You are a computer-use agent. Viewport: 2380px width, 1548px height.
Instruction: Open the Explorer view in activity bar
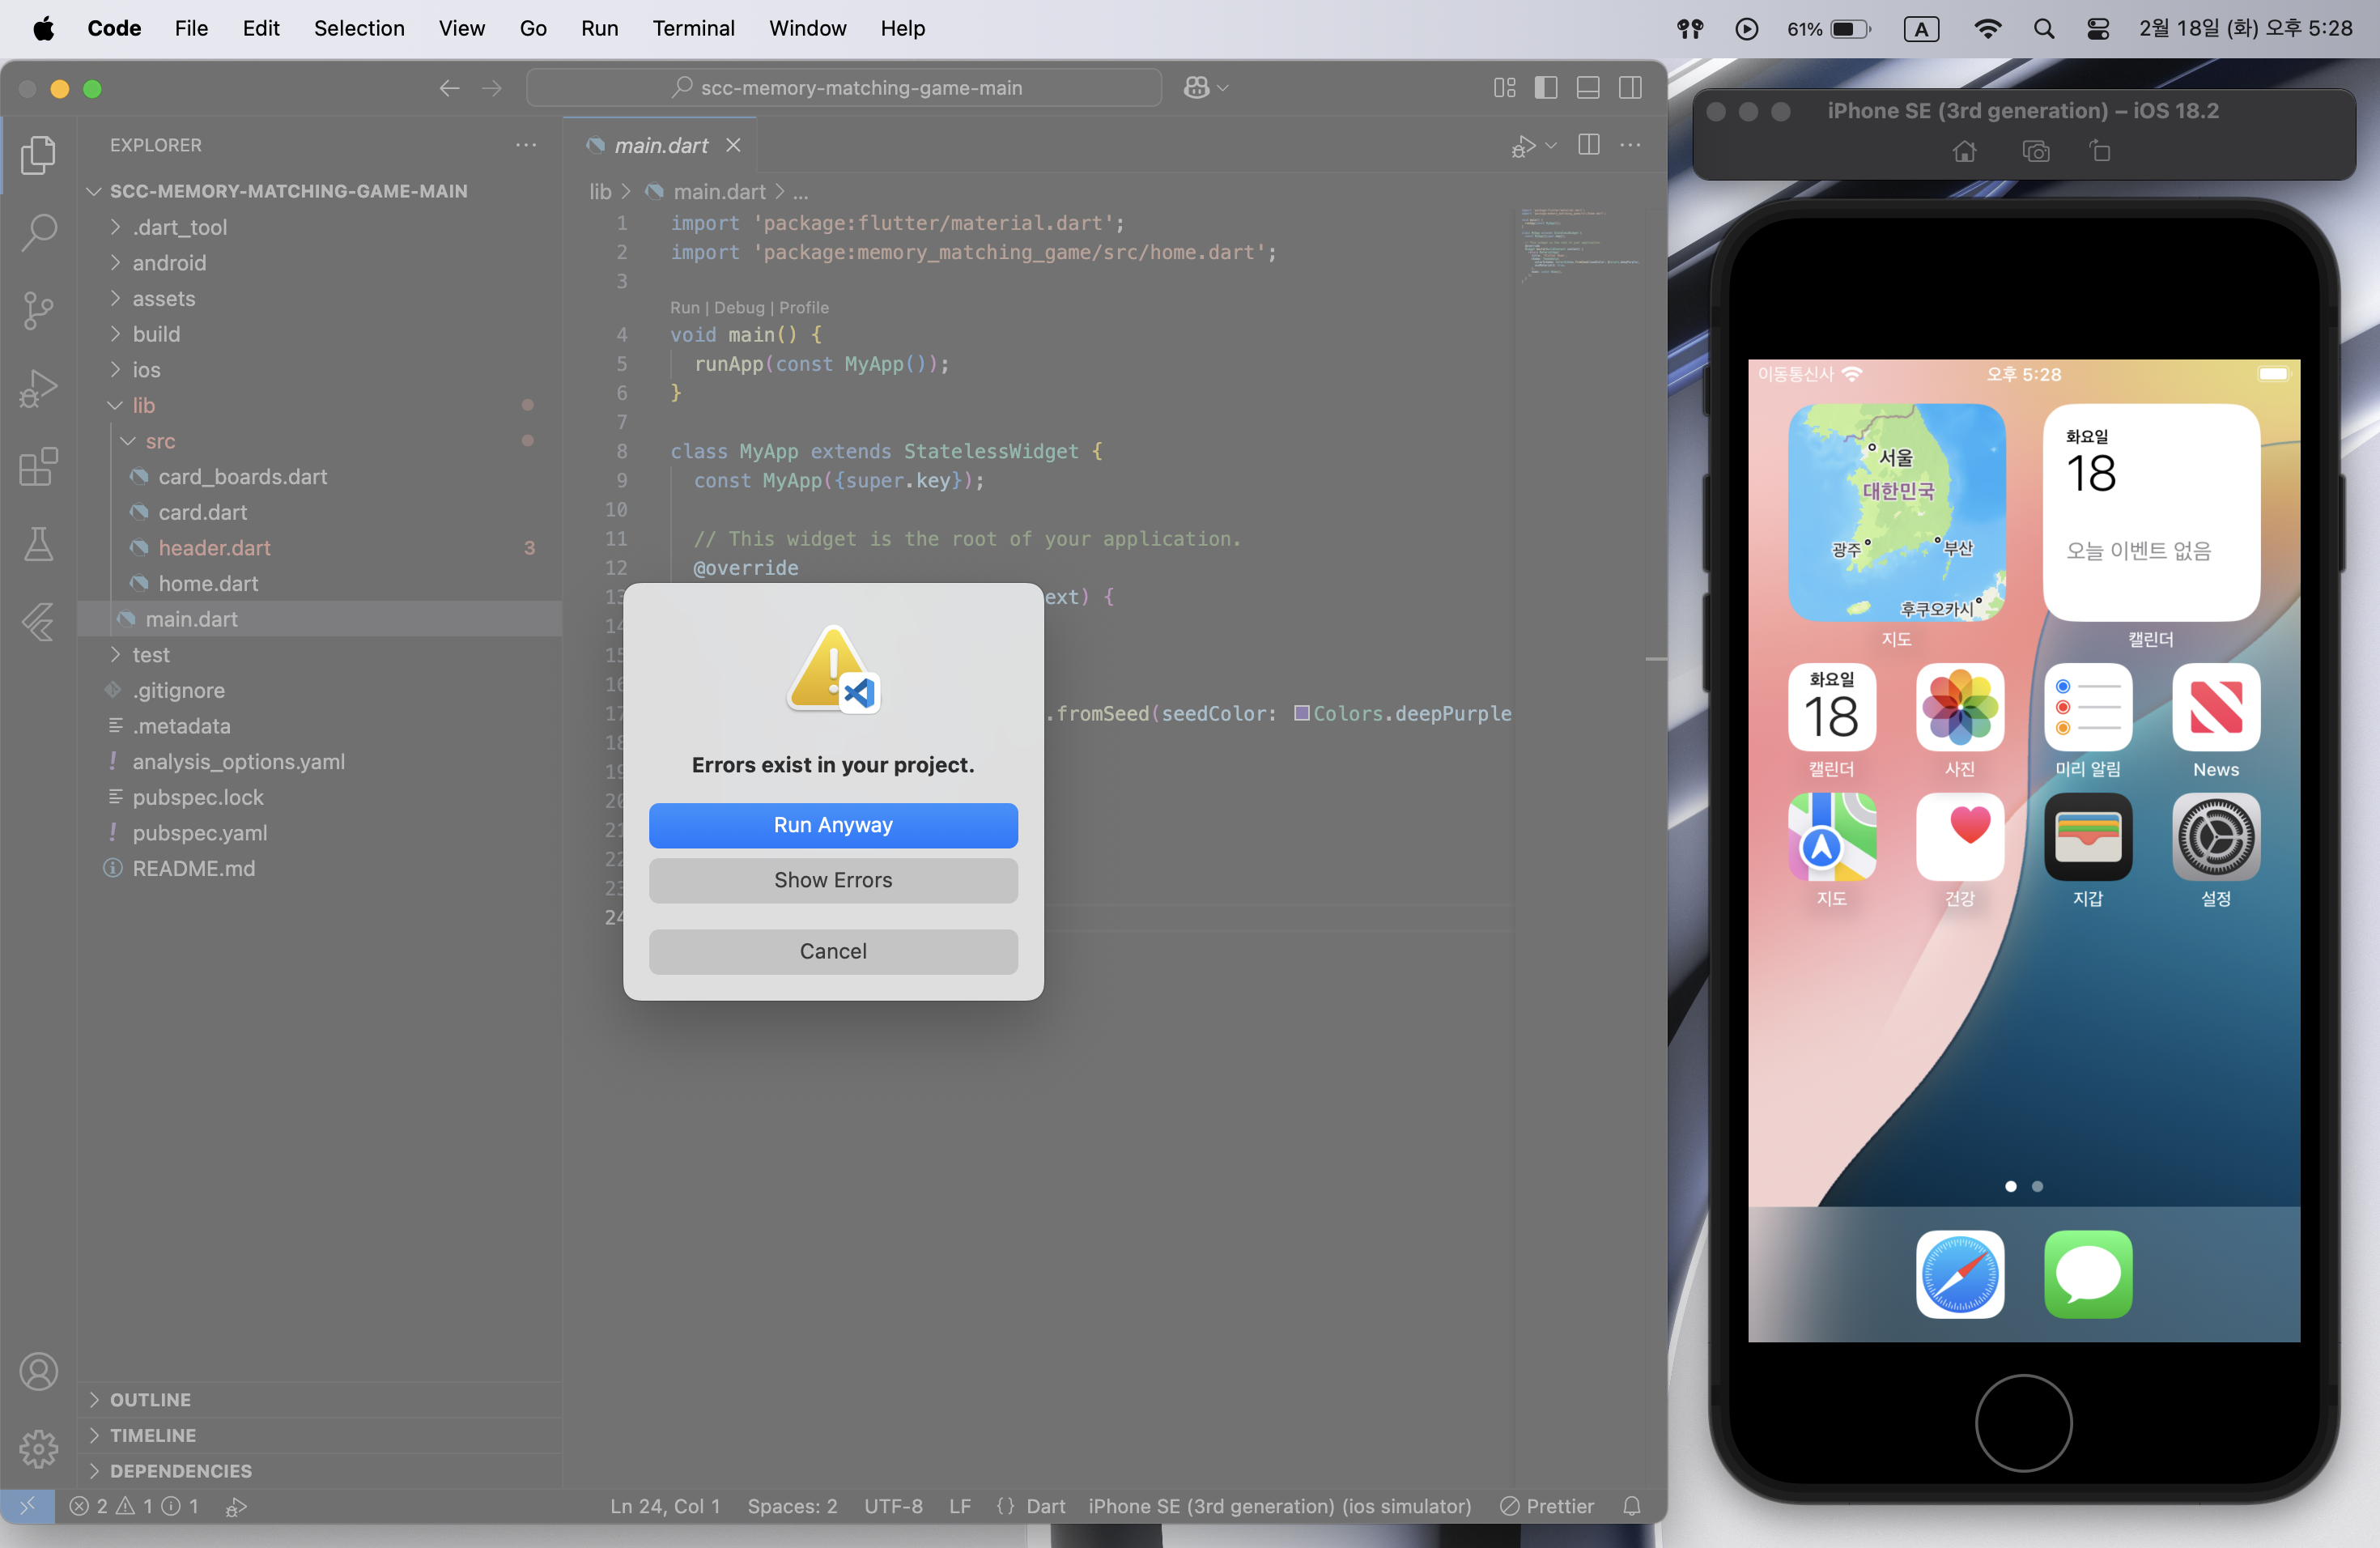(x=38, y=154)
